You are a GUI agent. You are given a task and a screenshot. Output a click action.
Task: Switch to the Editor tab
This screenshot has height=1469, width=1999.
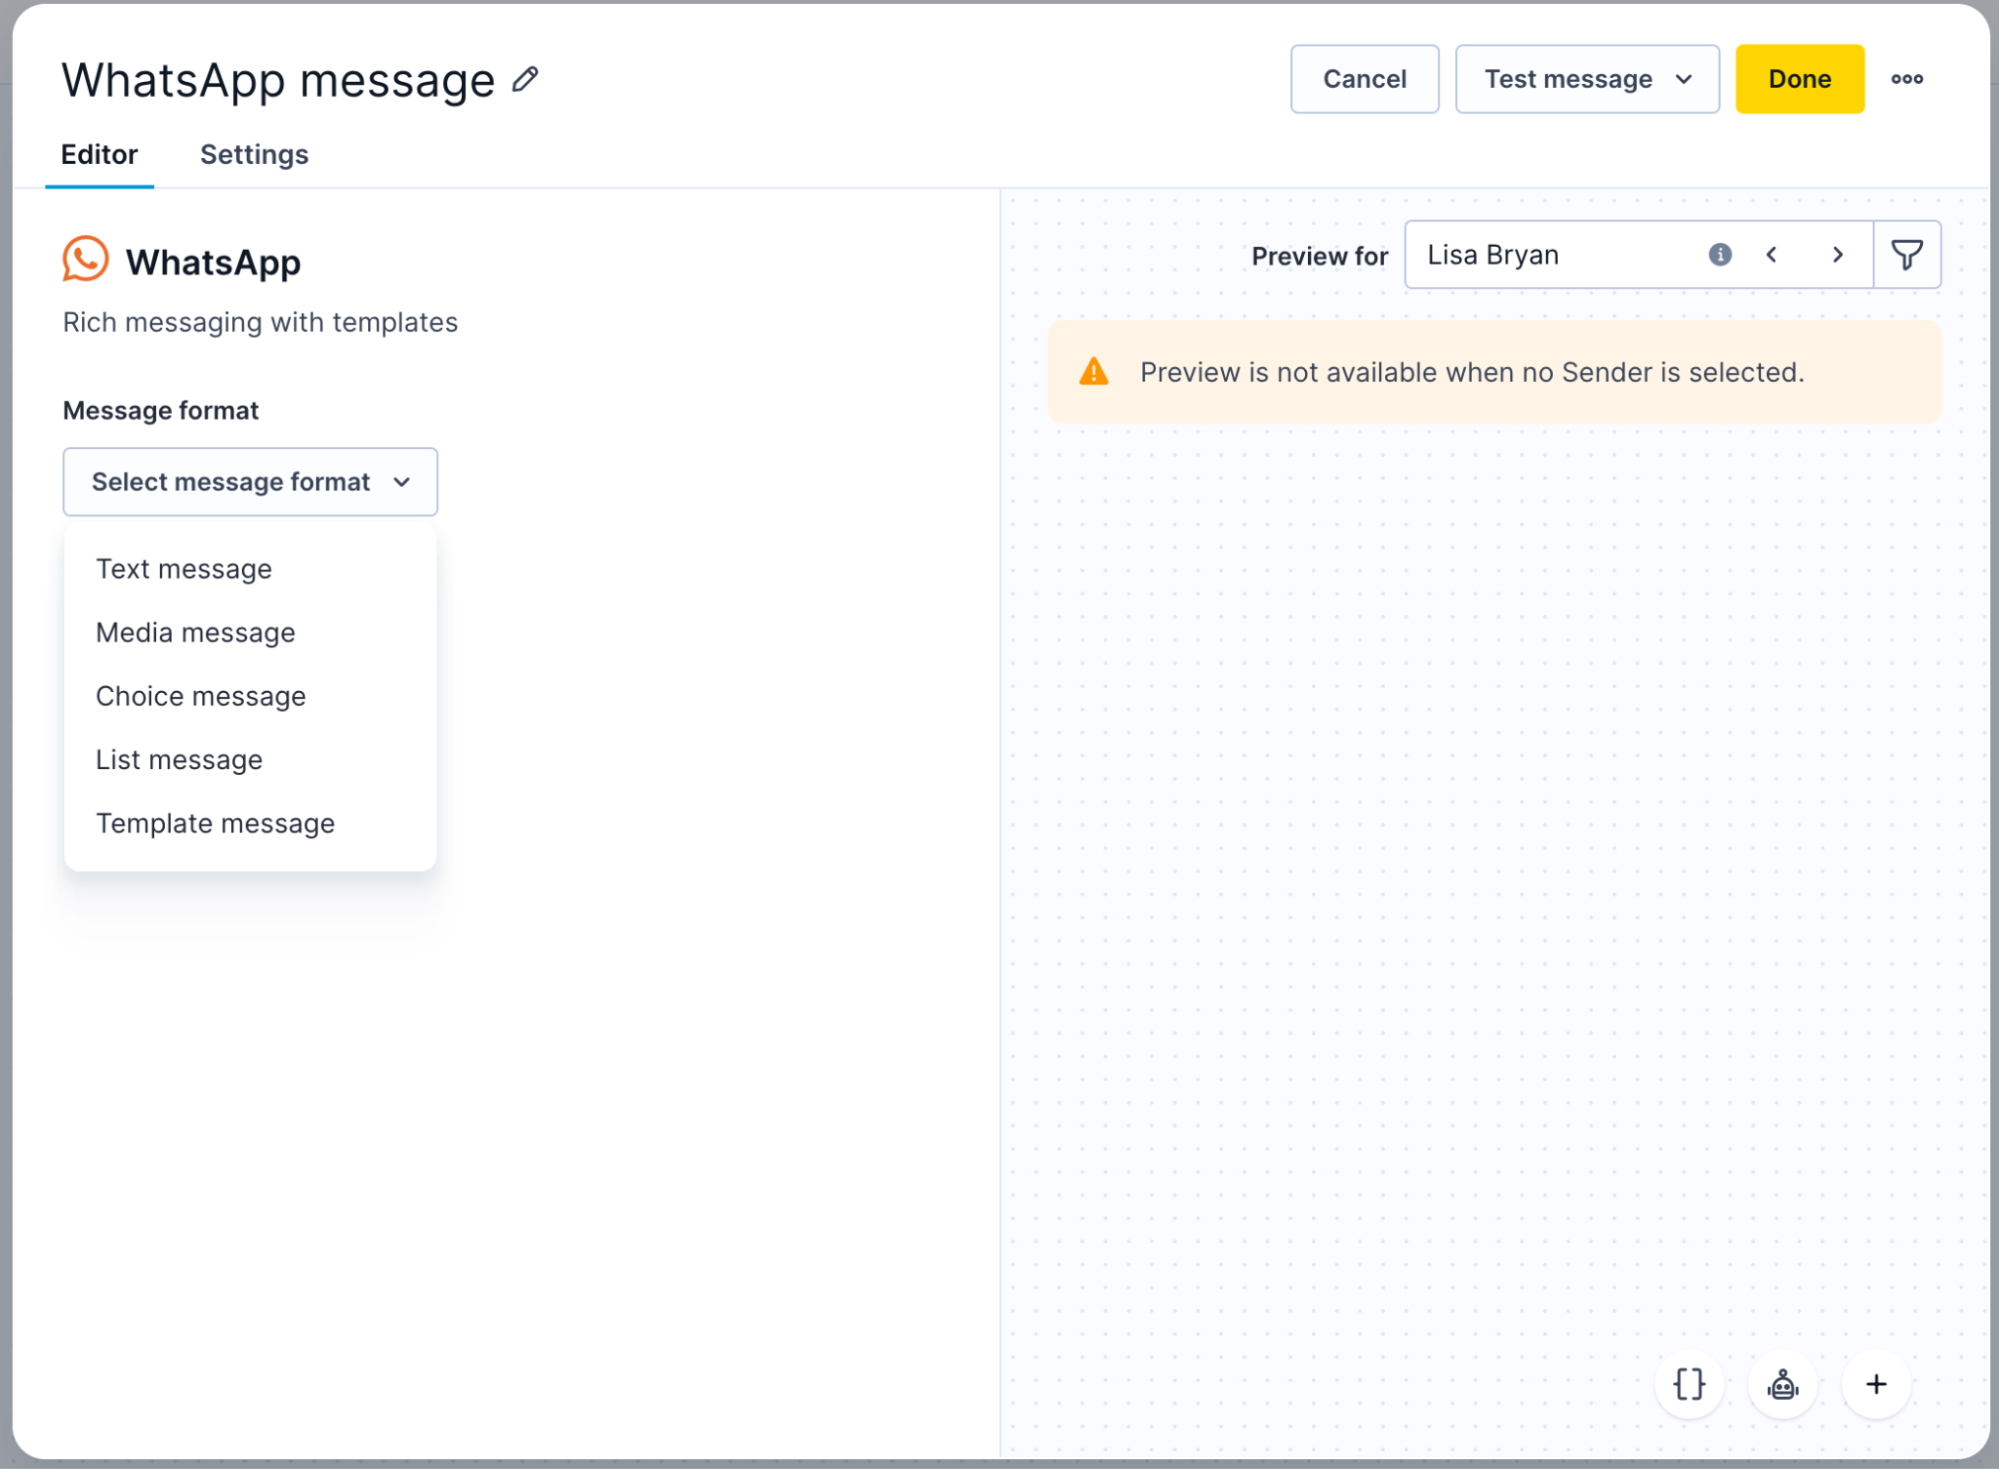pyautogui.click(x=99, y=155)
